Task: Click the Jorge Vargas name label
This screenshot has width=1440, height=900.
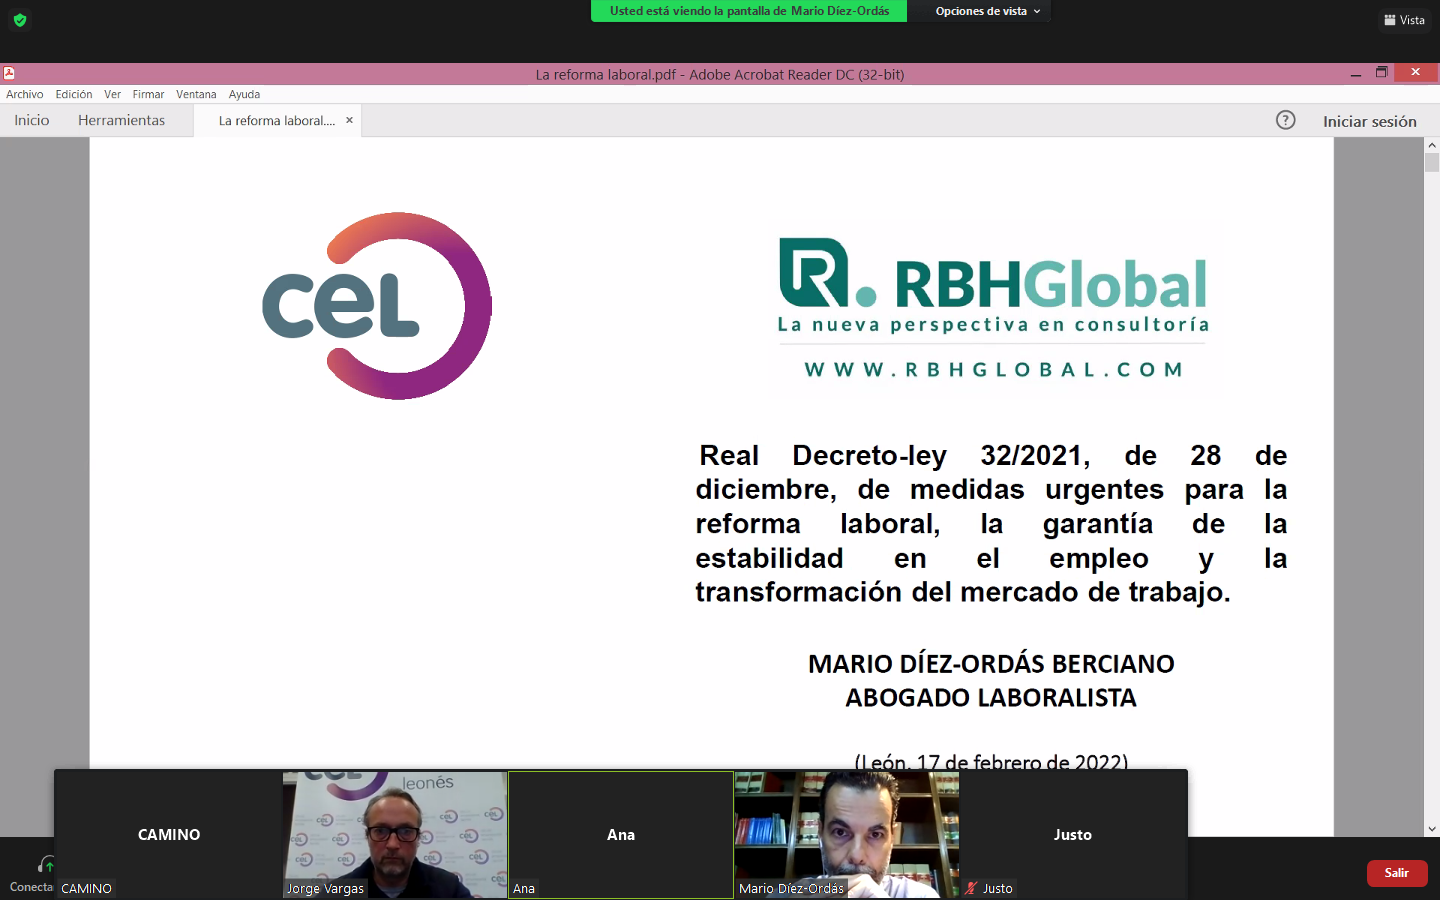Action: click(325, 888)
